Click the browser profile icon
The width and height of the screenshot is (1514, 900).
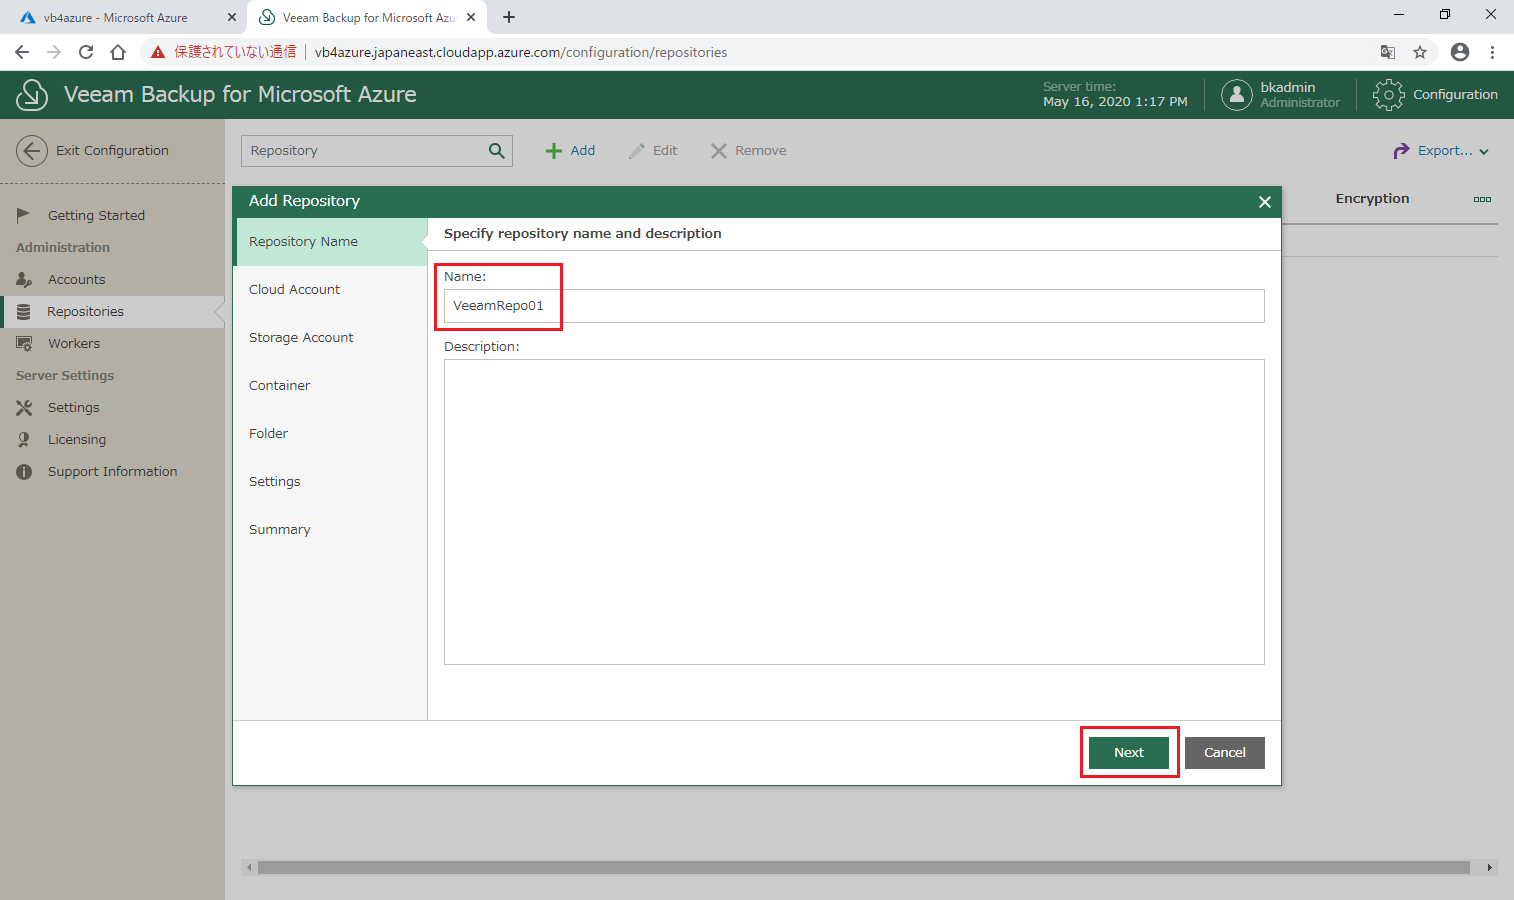point(1460,52)
